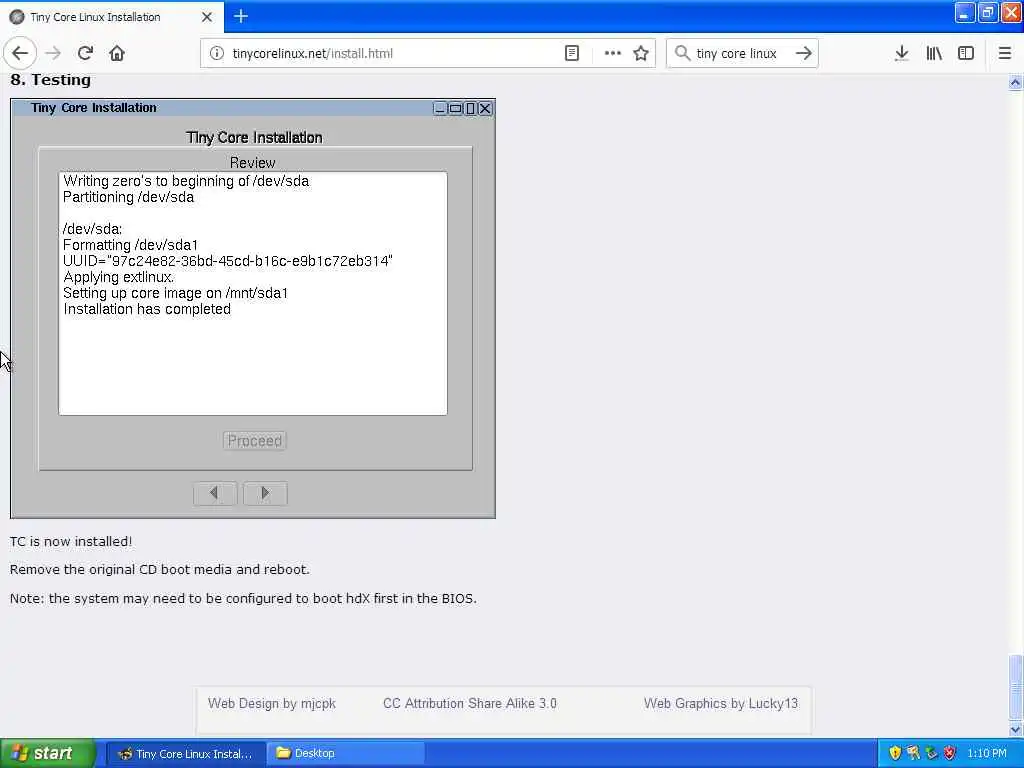This screenshot has height=768, width=1024.
Task: Click the Tiny Core Installation screenshot image
Action: coord(253,308)
